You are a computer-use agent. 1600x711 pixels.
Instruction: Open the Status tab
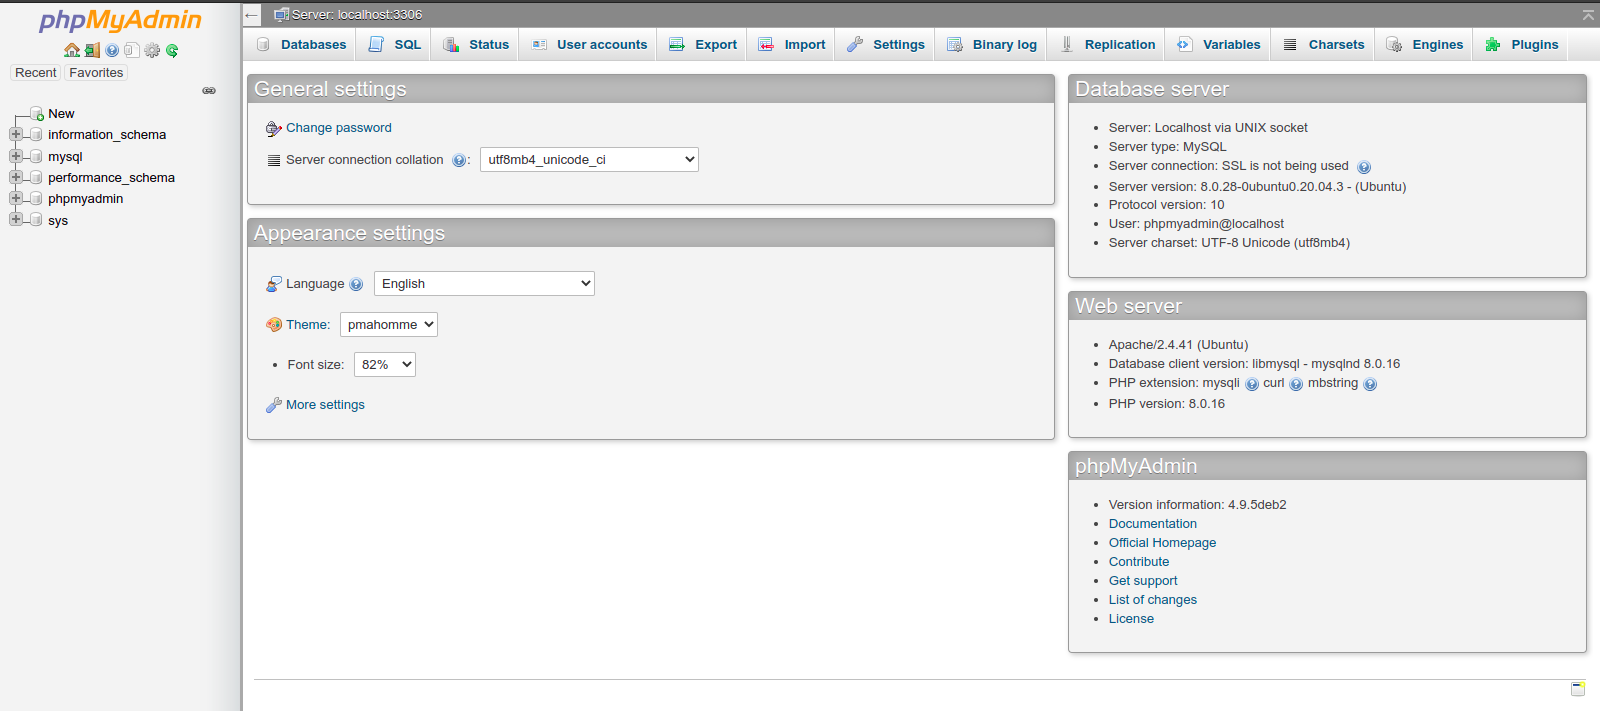pos(475,45)
